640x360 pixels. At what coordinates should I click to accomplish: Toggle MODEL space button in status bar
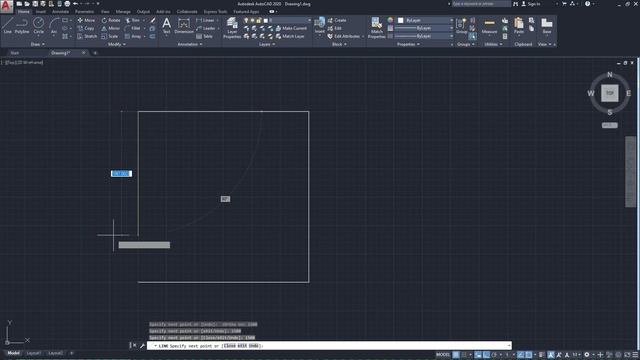click(x=443, y=355)
